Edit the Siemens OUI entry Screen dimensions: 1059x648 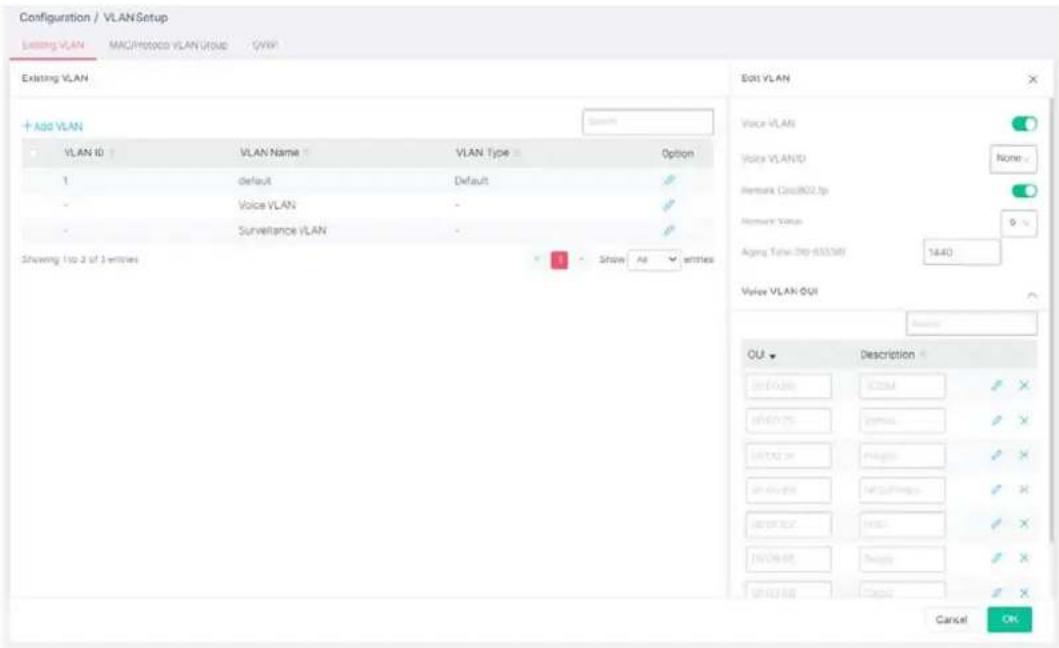[x=996, y=420]
